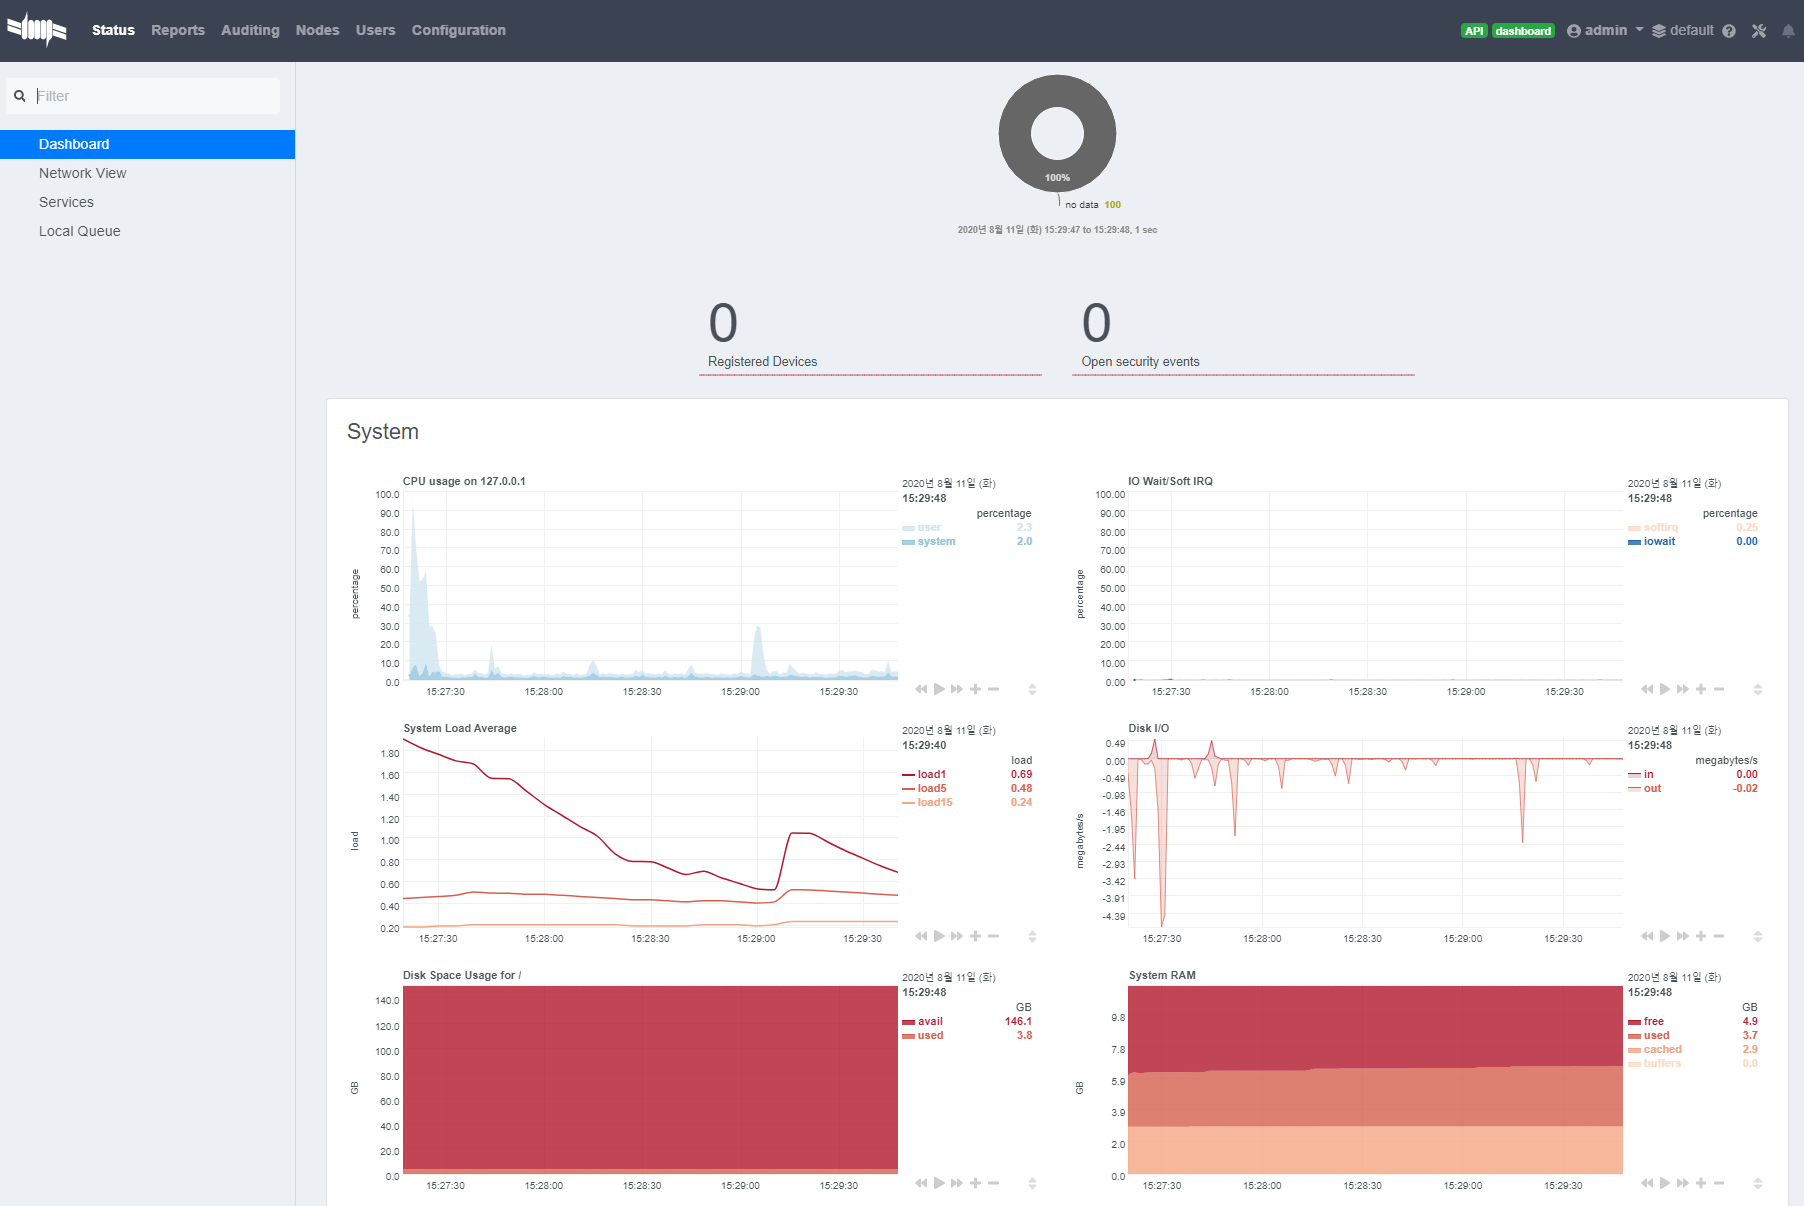Open the Auditing menu

250,30
